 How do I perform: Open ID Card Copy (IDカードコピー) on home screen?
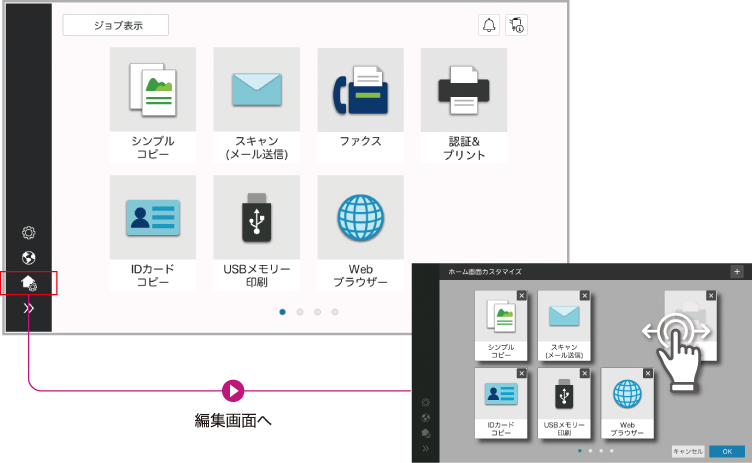(x=152, y=232)
